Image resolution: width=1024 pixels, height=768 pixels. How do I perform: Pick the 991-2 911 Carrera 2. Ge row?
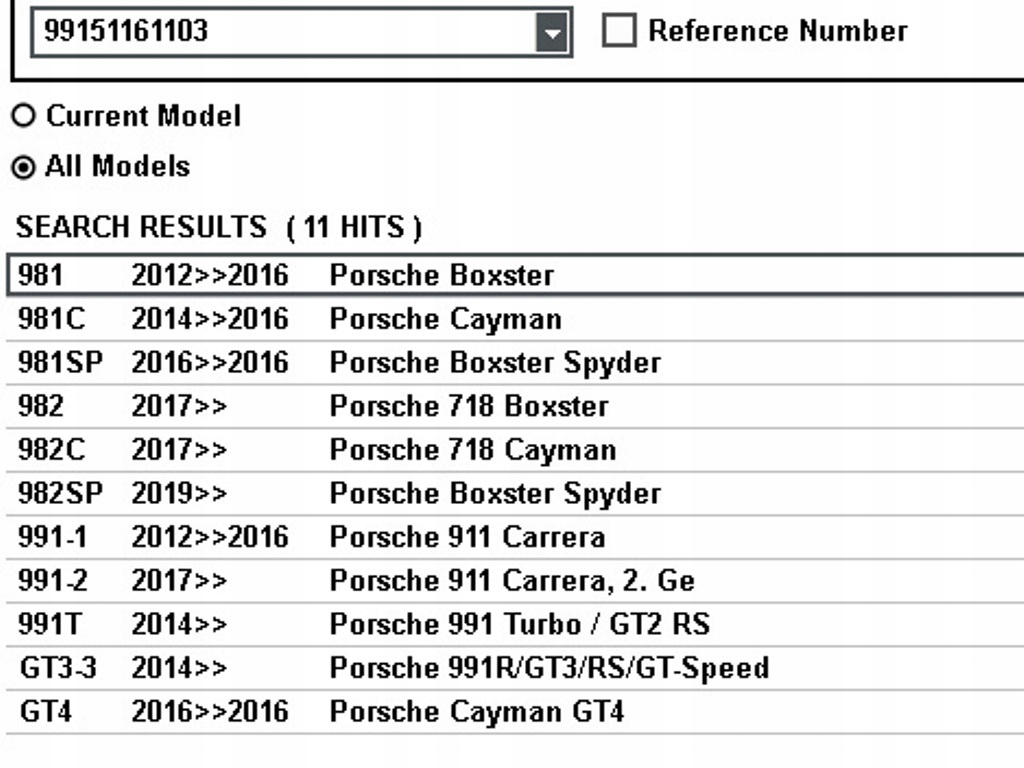[511, 581]
